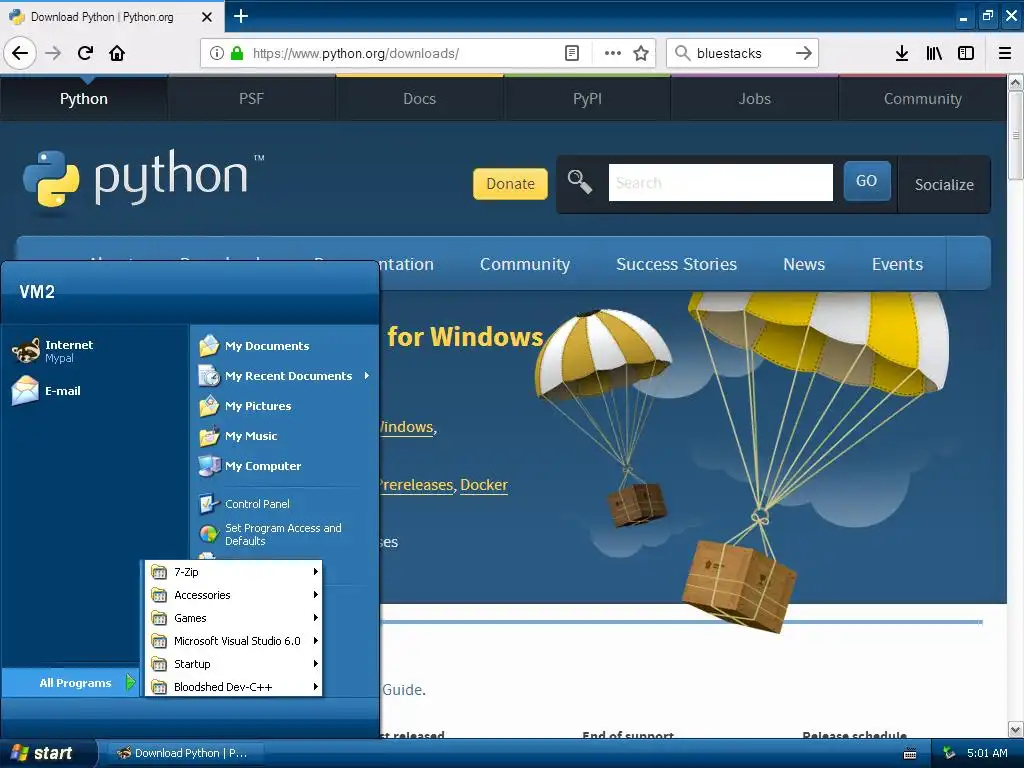Click the page scrollbar down arrow
Image resolution: width=1024 pixels, height=768 pixels.
click(x=1015, y=729)
